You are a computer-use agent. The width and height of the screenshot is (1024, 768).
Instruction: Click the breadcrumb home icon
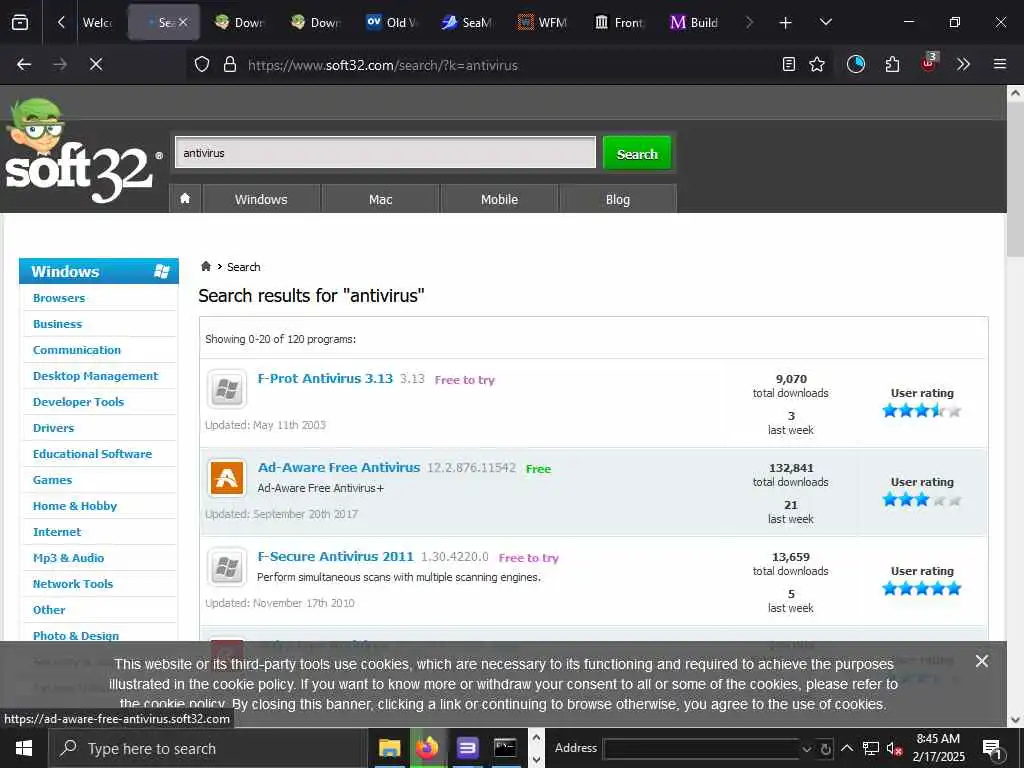[206, 266]
